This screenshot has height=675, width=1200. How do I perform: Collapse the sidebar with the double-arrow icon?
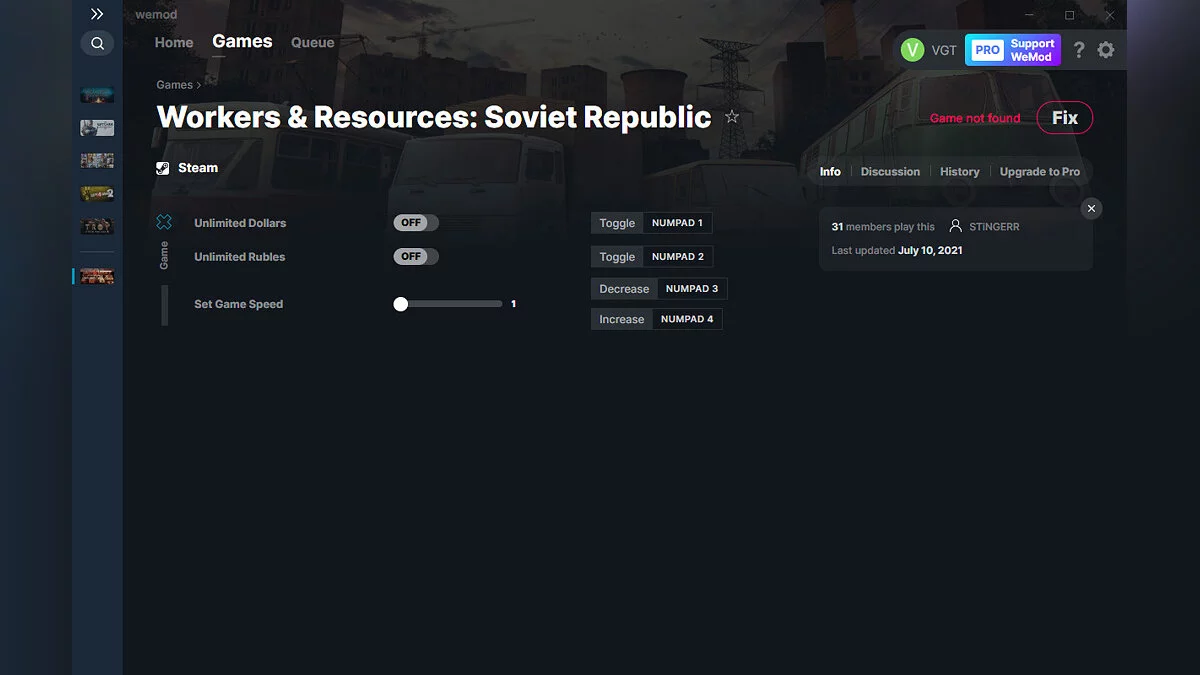coord(97,14)
